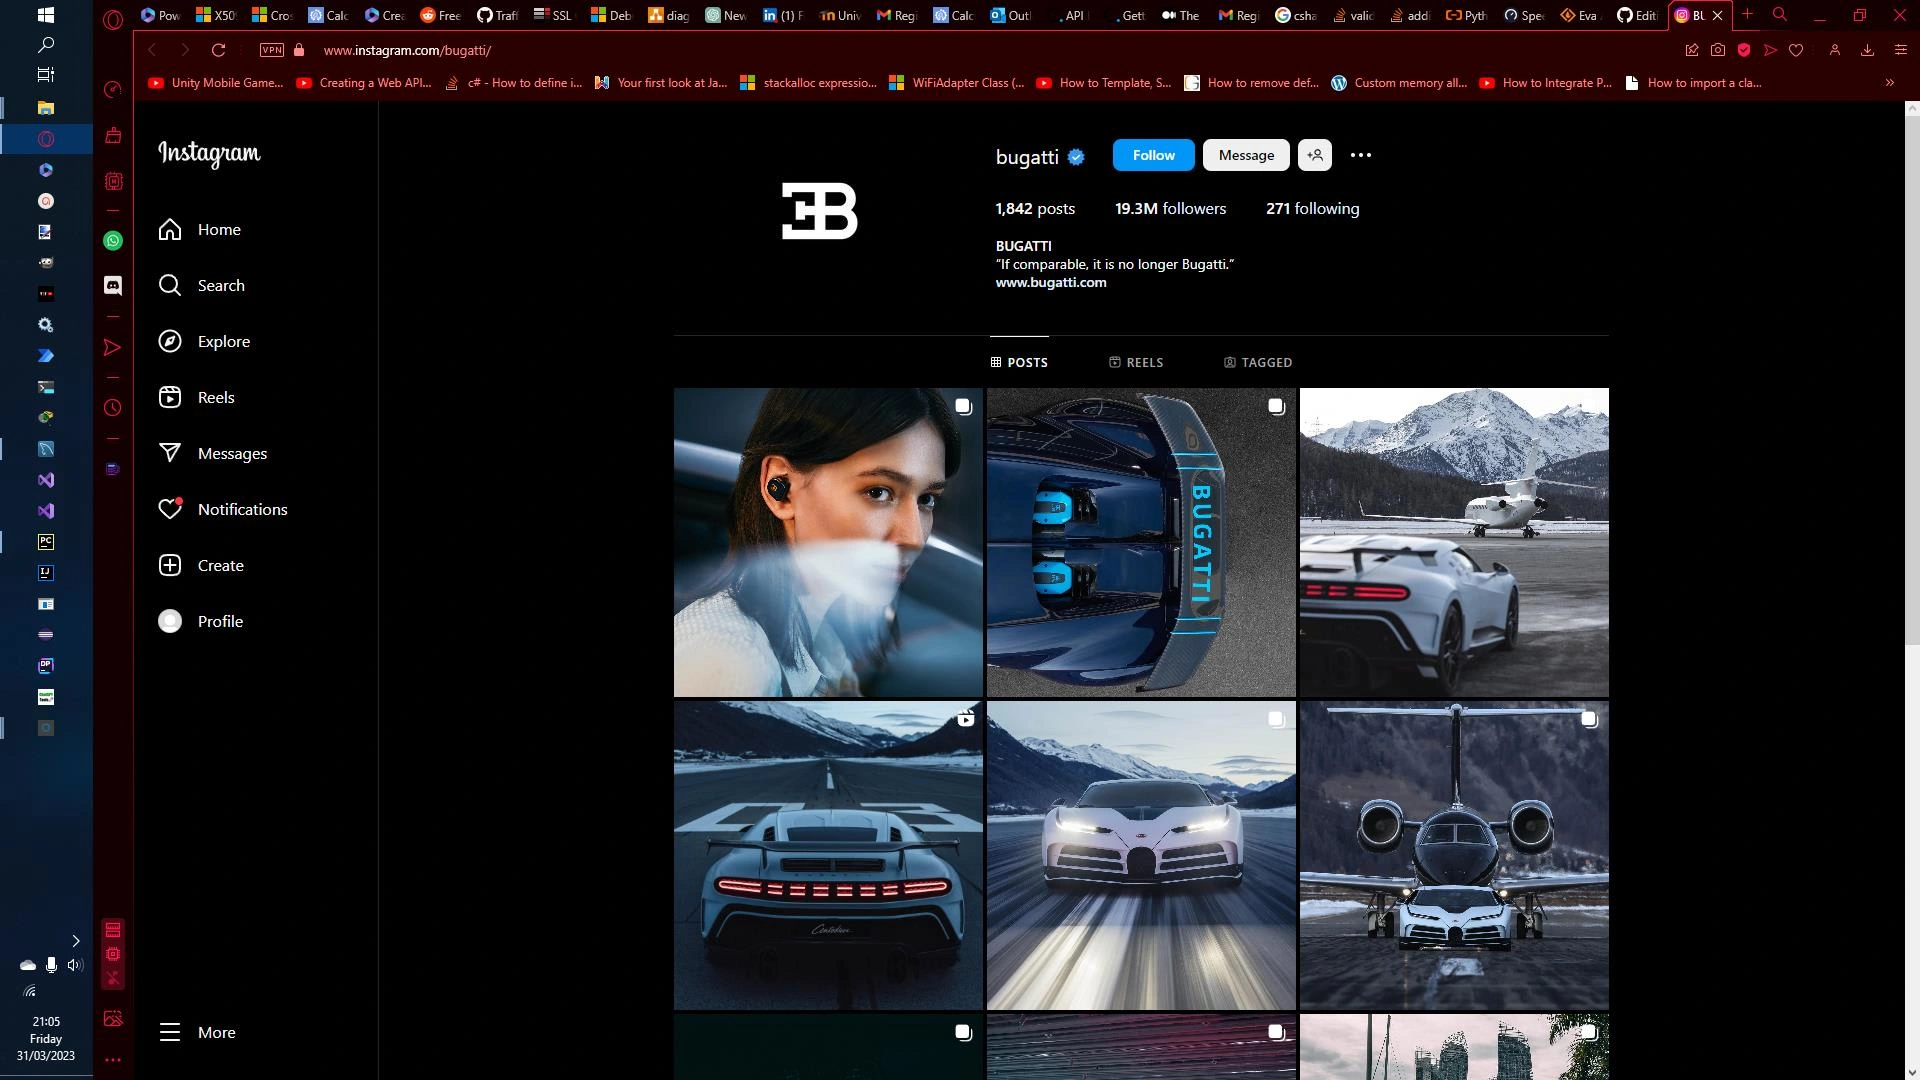
Task: View the 19.3M followers list
Action: (x=1170, y=209)
